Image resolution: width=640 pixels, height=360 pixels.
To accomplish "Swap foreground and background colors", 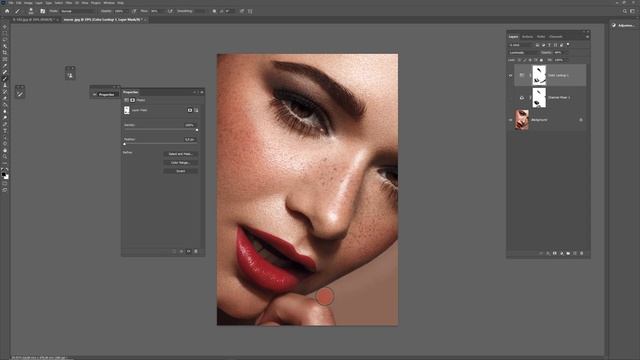I will pyautogui.click(x=7, y=169).
